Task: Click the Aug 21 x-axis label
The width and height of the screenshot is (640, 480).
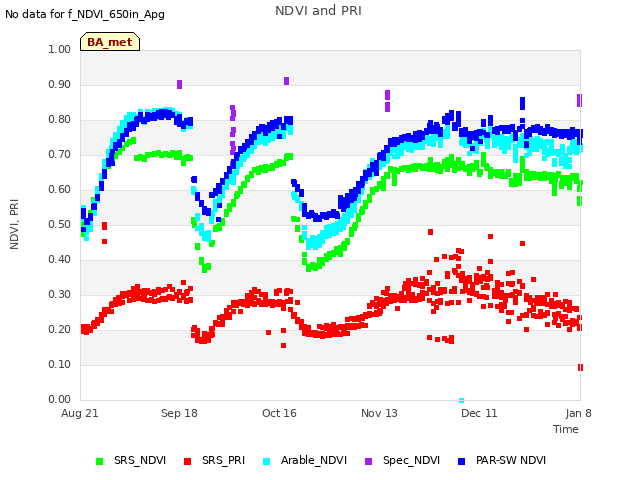Action: click(x=80, y=413)
